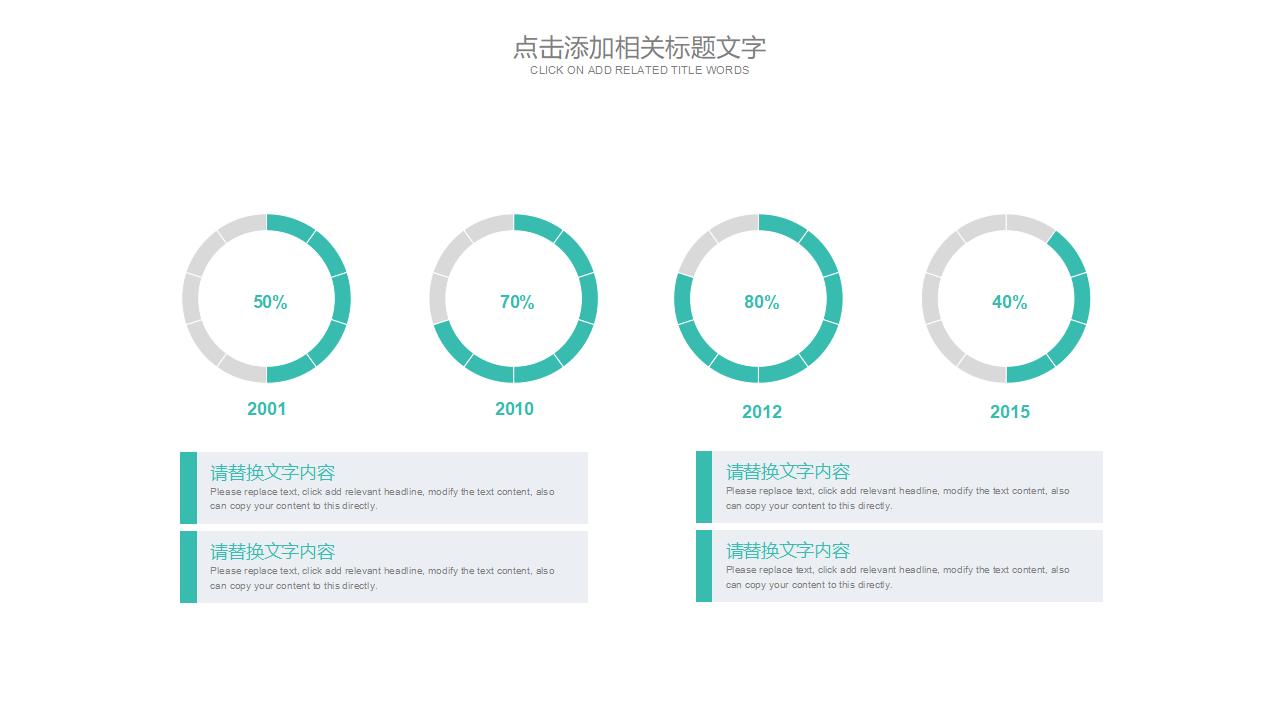This screenshot has width=1280, height=720.
Task: Click the teal accent bar of upper-left box
Action: pos(188,488)
